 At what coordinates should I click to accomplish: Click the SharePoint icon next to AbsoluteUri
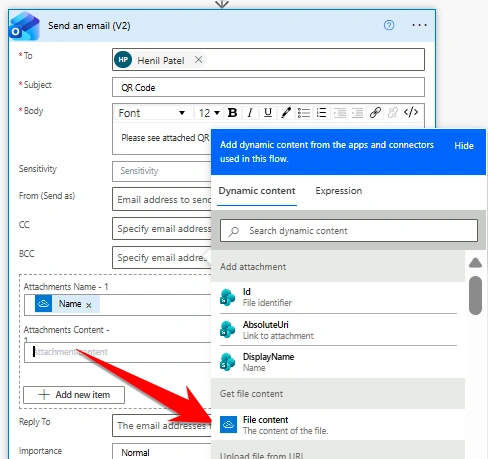pyautogui.click(x=228, y=329)
